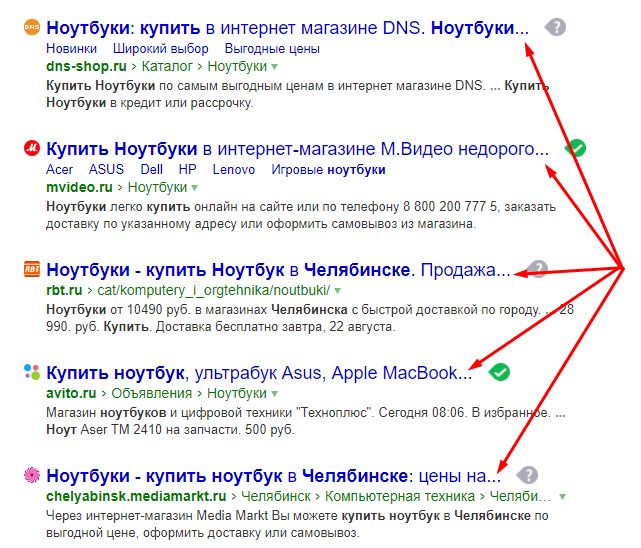Open the 'Выгодные цены' sitelink
The height and width of the screenshot is (548, 641).
coord(272,49)
